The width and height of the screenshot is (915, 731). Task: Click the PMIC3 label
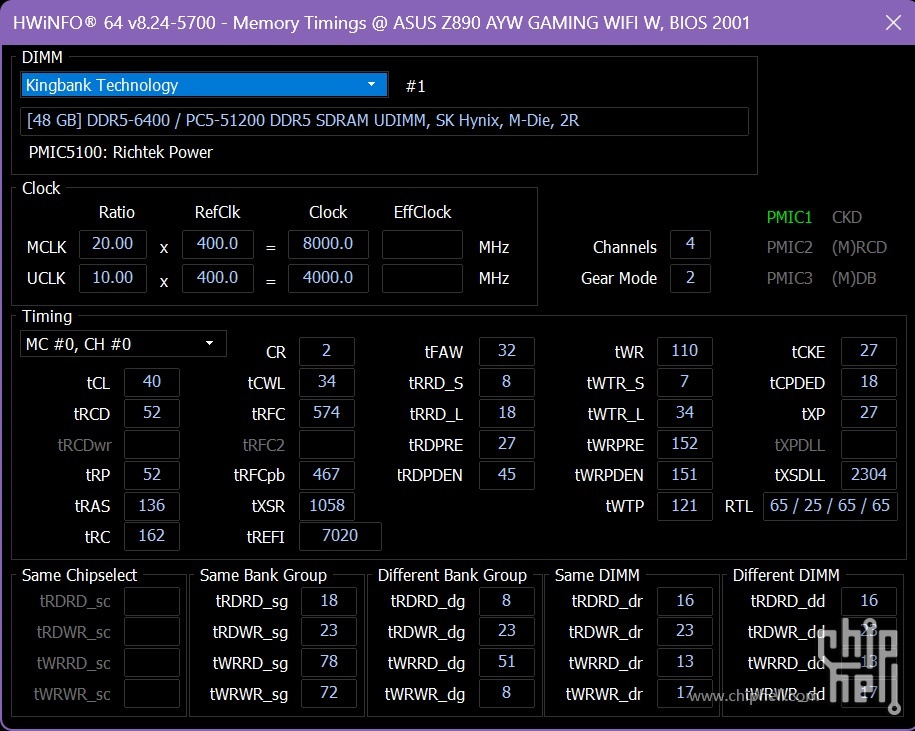coord(790,278)
